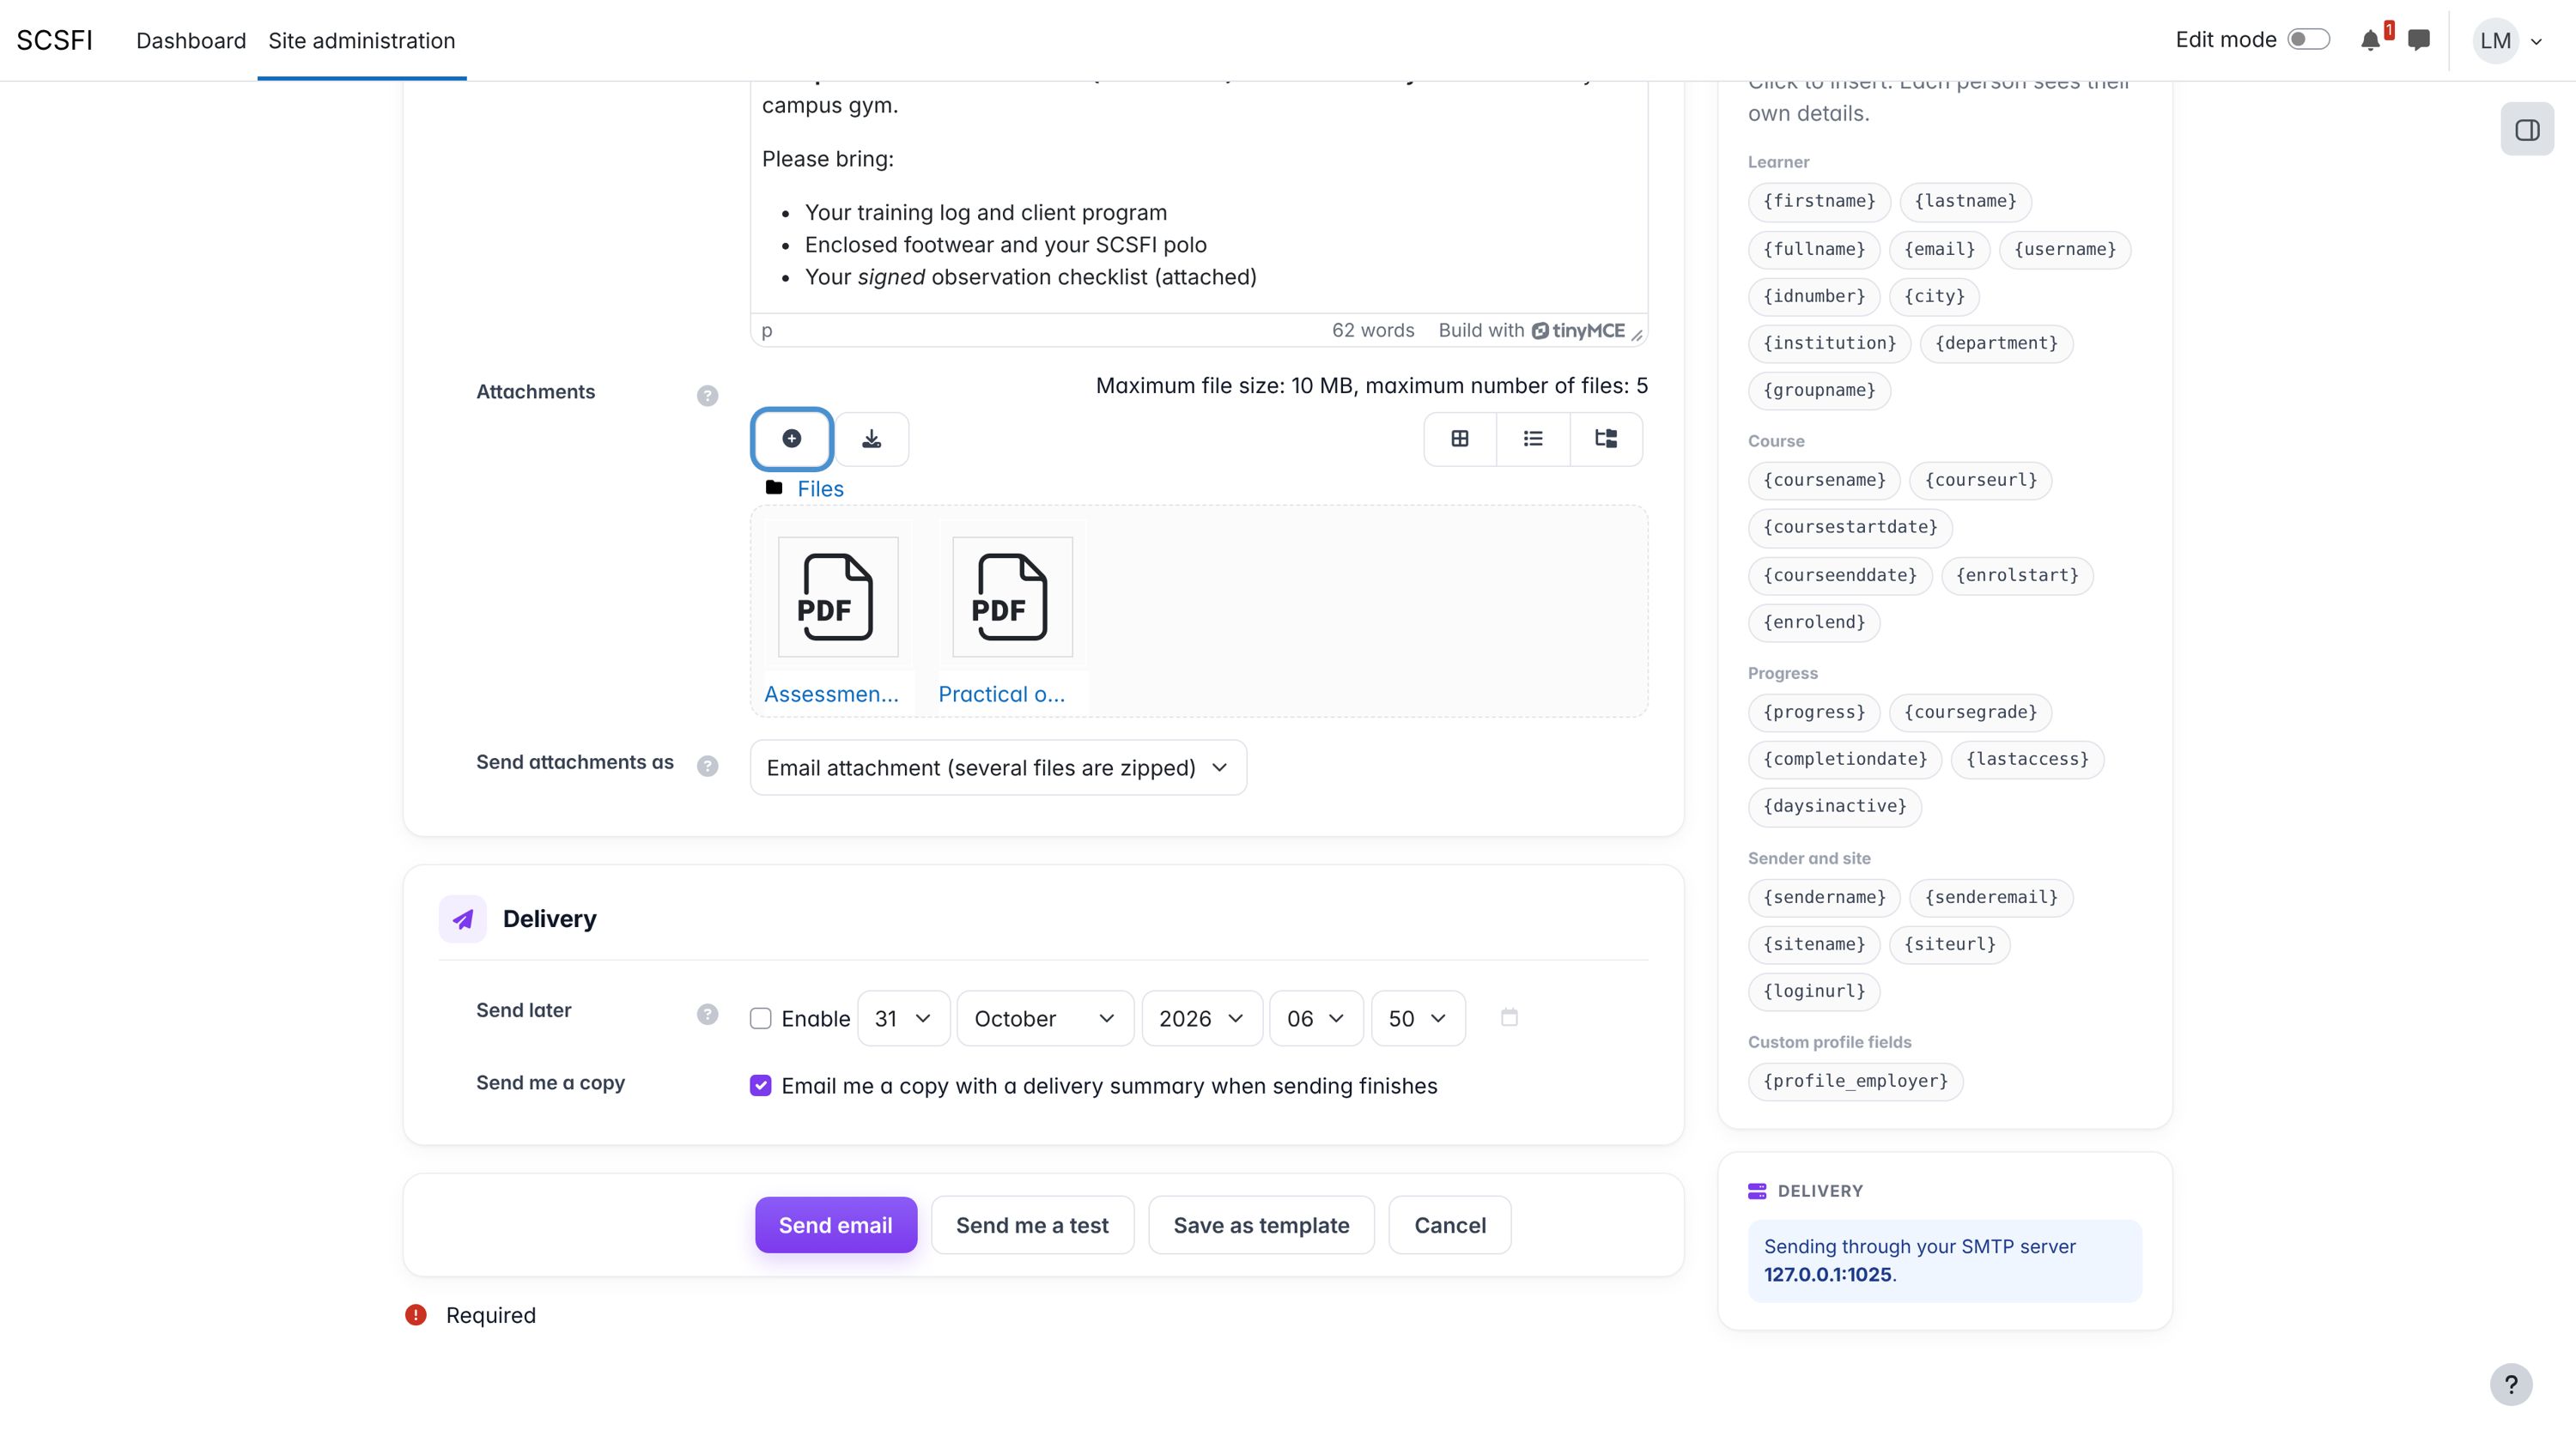The image size is (2576, 1449).
Task: Open help for Attachments field
Action: [707, 395]
